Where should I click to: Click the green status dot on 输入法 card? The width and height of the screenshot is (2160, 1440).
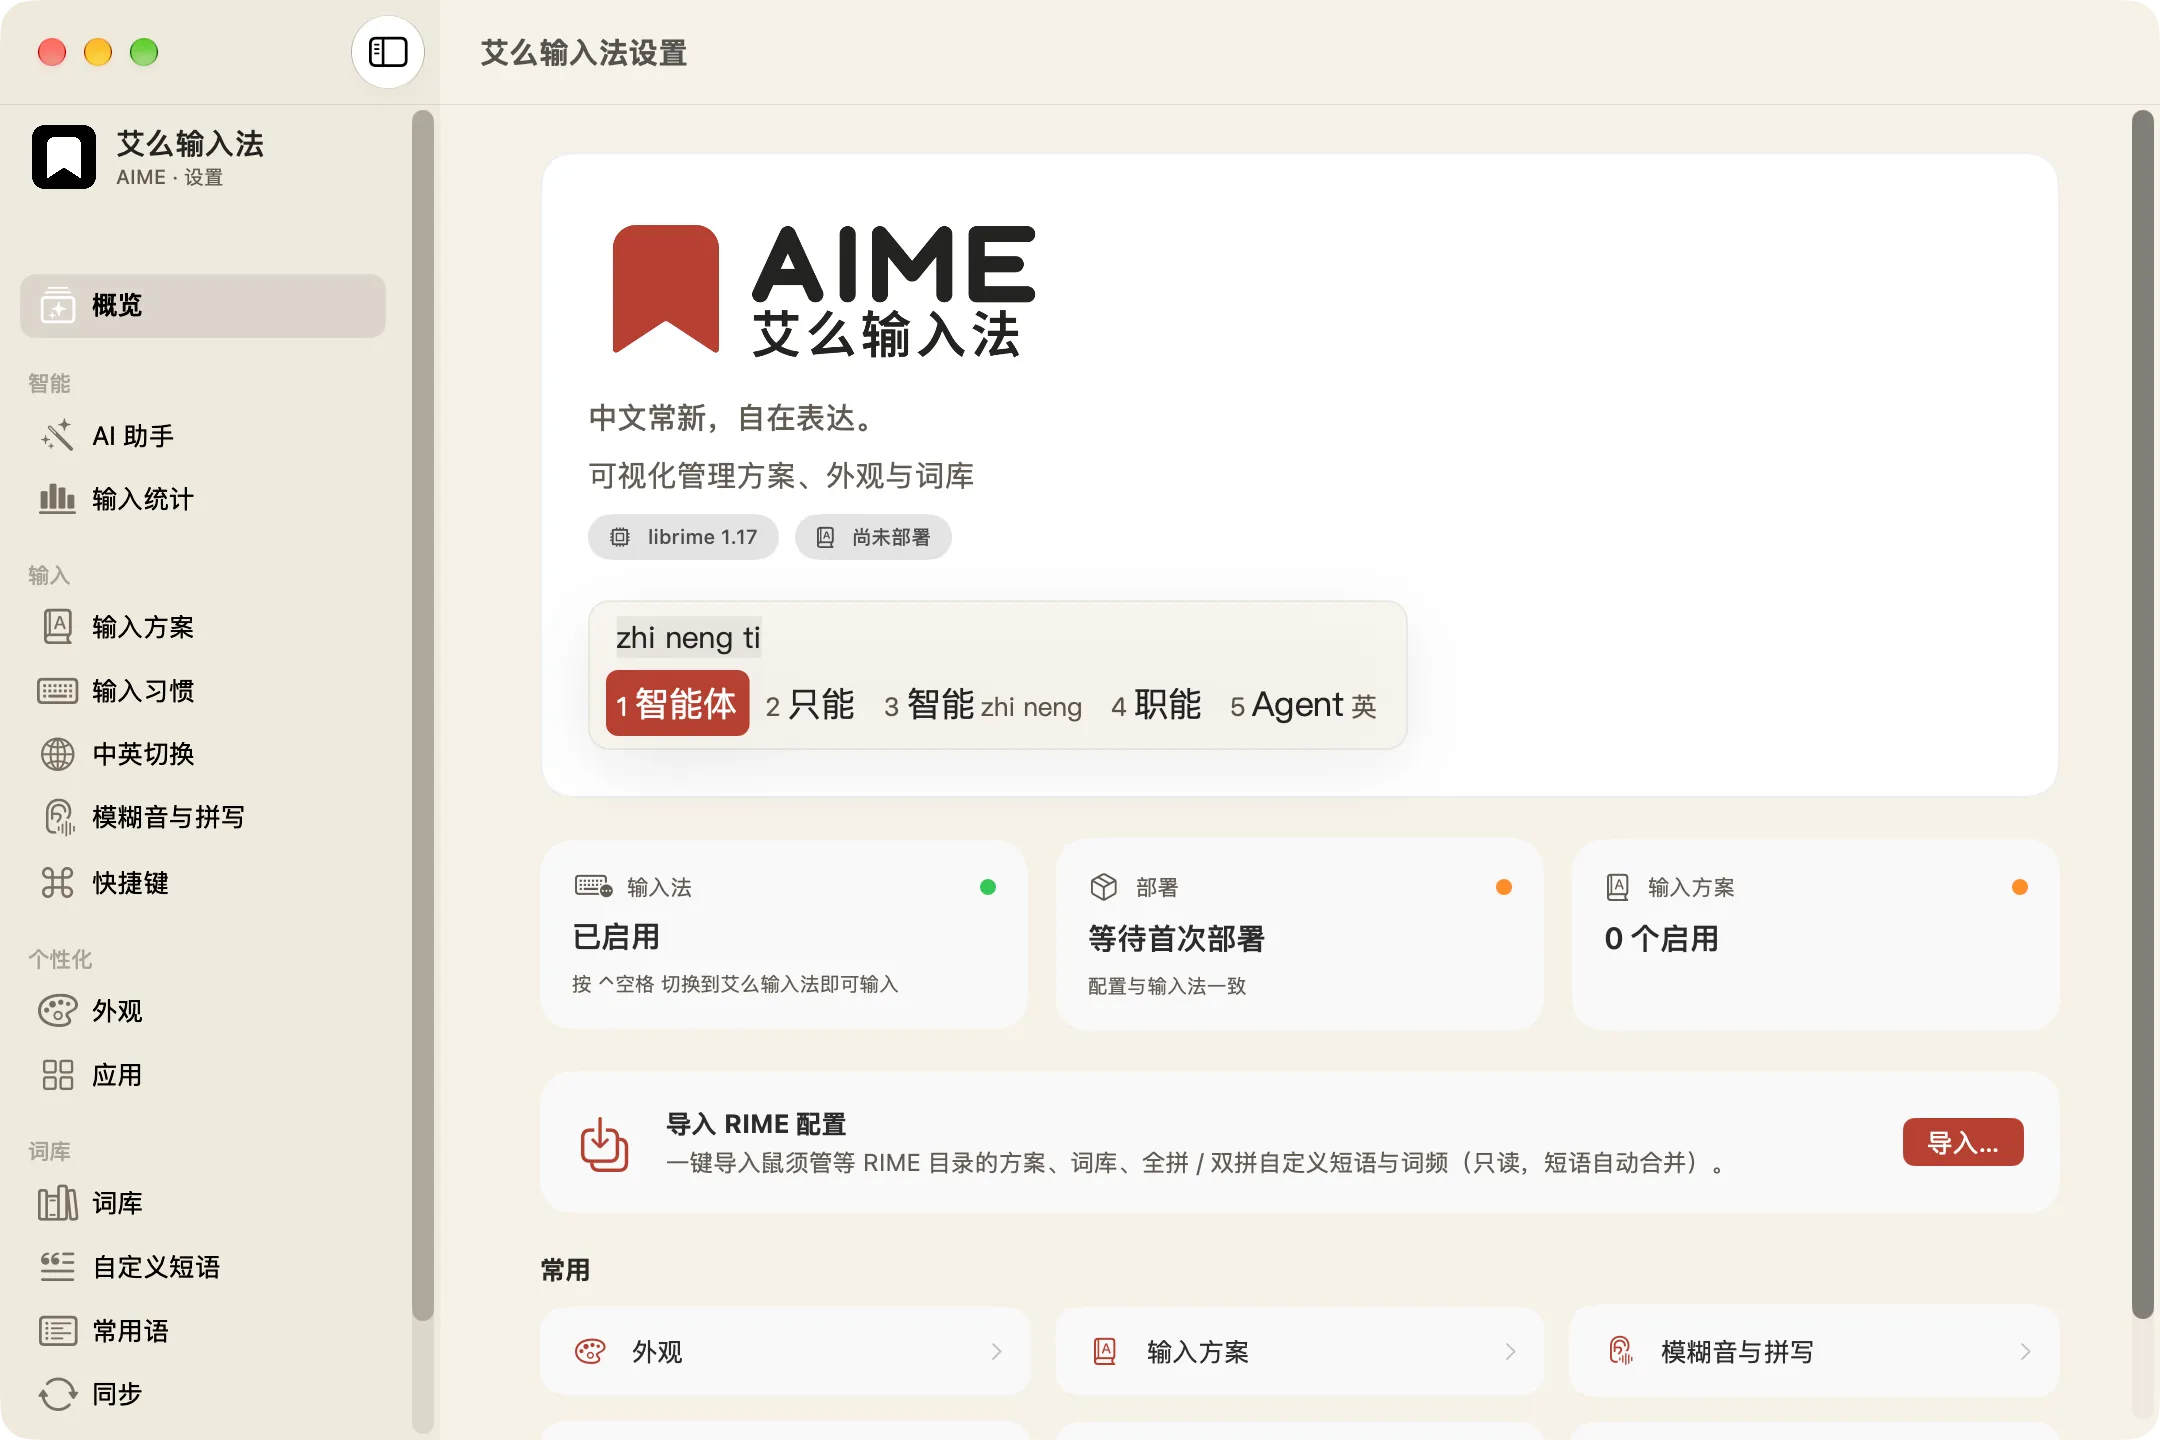[x=988, y=887]
